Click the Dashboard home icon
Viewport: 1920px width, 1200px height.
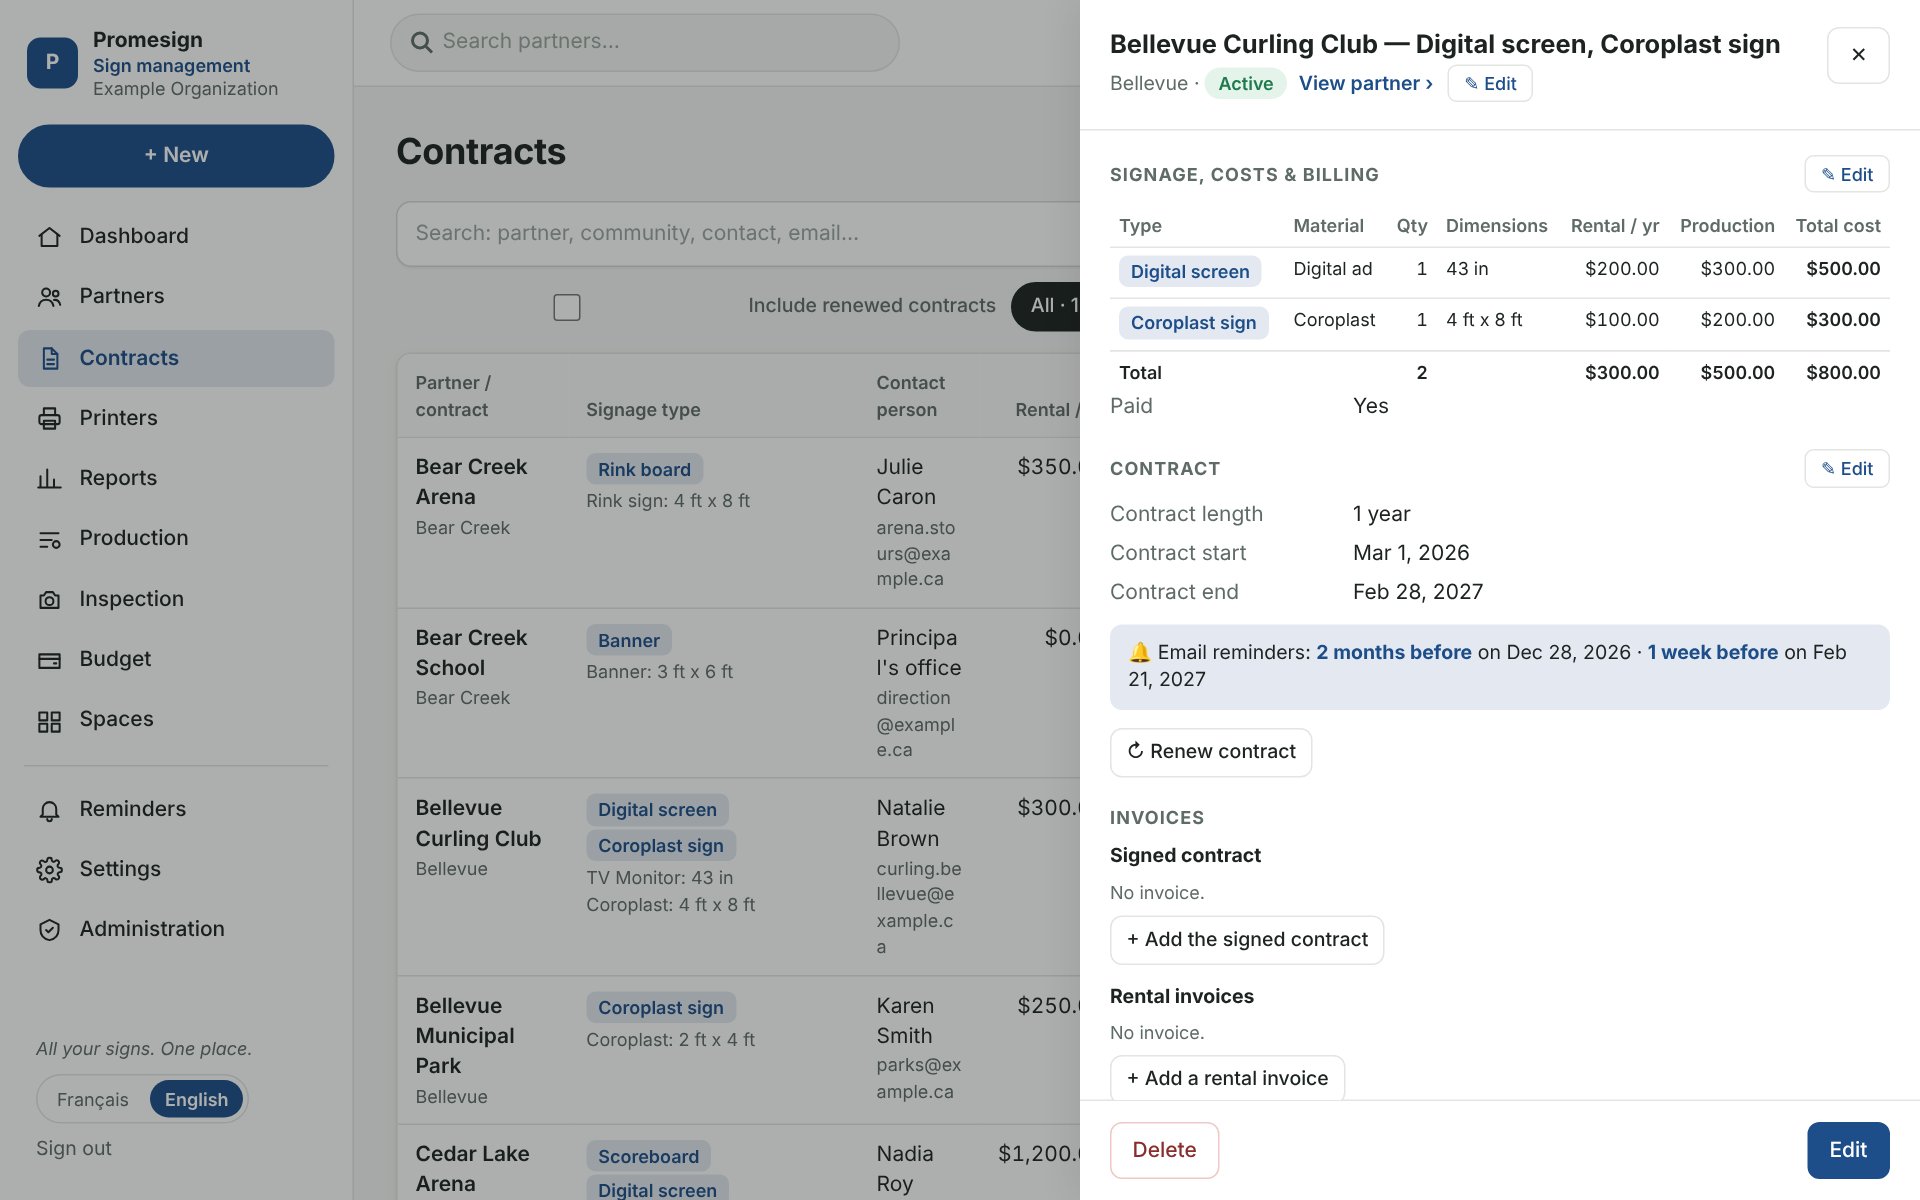click(49, 237)
